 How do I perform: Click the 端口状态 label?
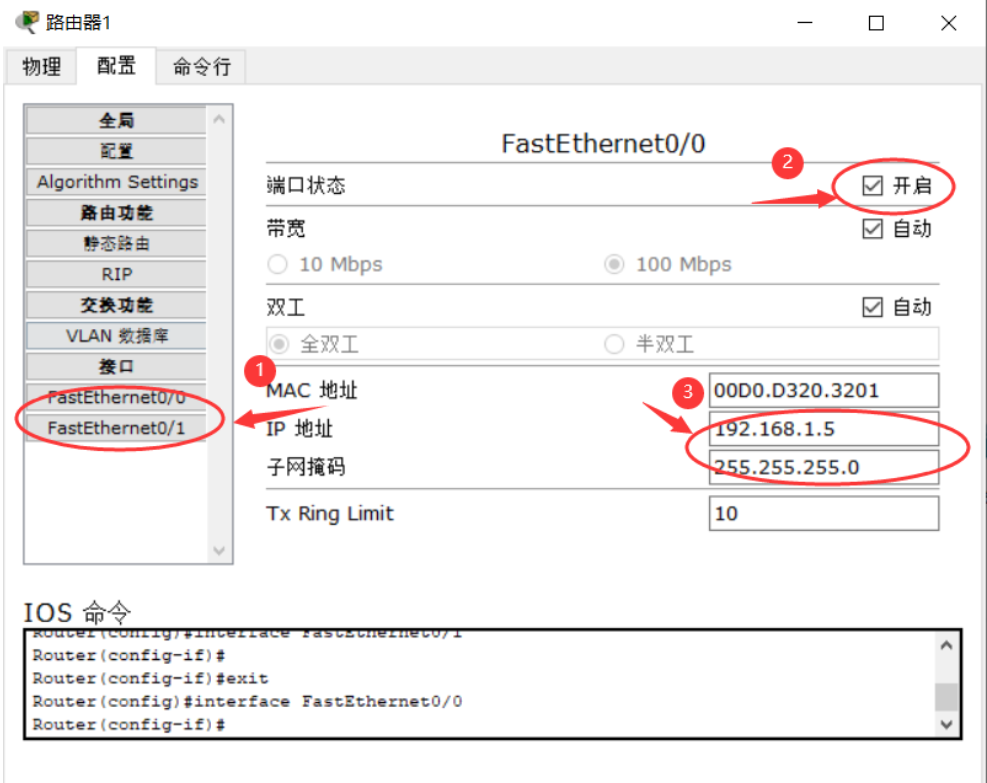(x=306, y=186)
